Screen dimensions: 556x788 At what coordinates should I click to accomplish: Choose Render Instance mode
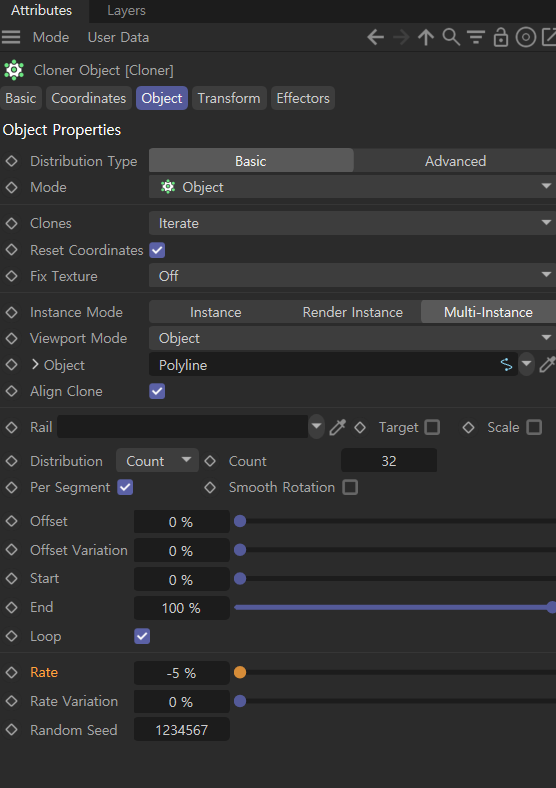(x=352, y=312)
